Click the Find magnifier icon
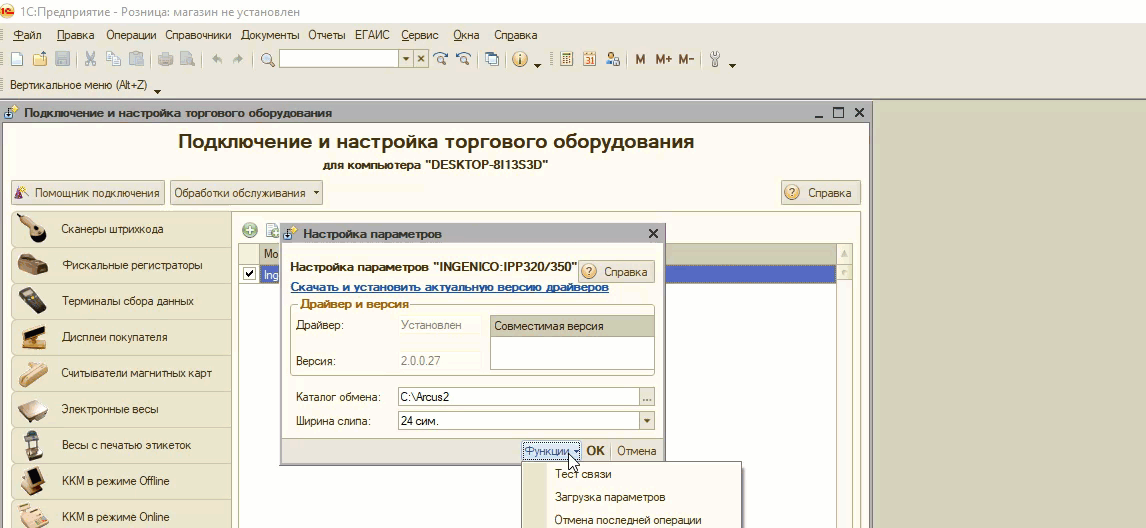The image size is (1146, 528). pyautogui.click(x=267, y=60)
